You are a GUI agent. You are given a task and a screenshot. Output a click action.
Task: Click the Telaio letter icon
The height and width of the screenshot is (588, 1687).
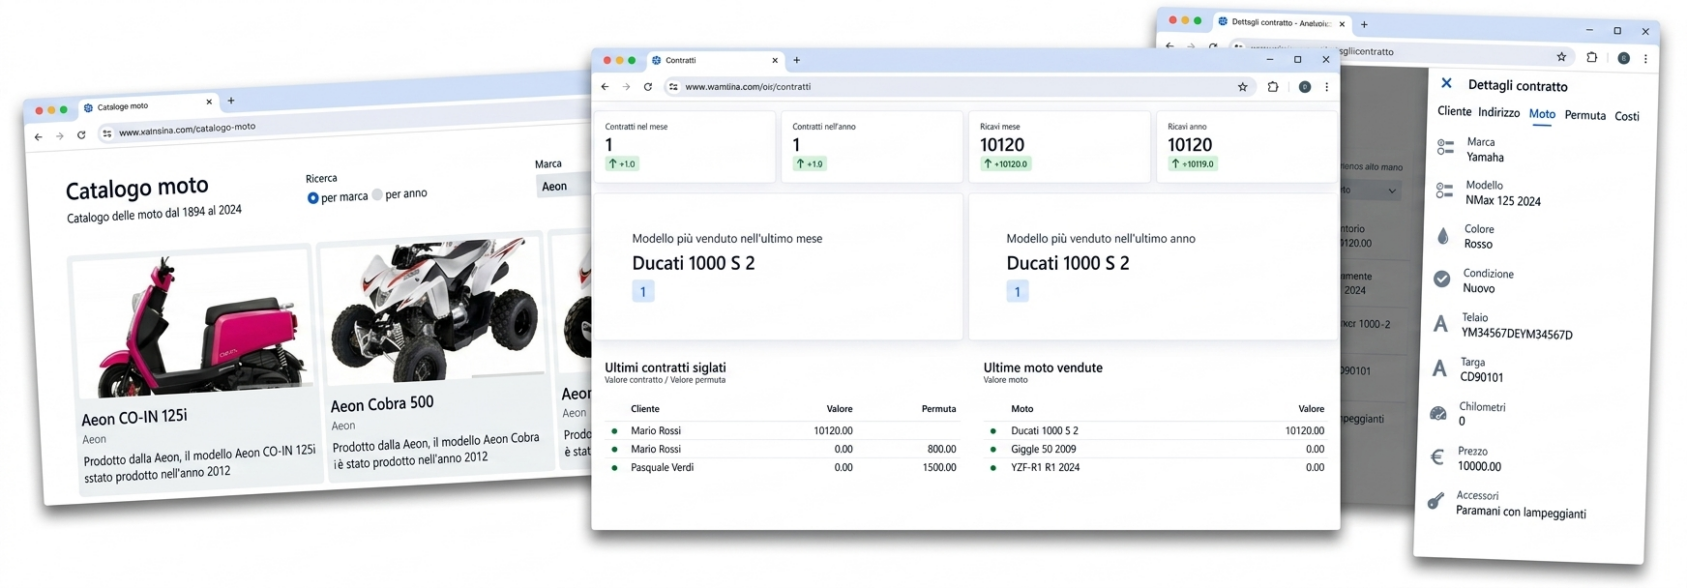pyautogui.click(x=1441, y=324)
